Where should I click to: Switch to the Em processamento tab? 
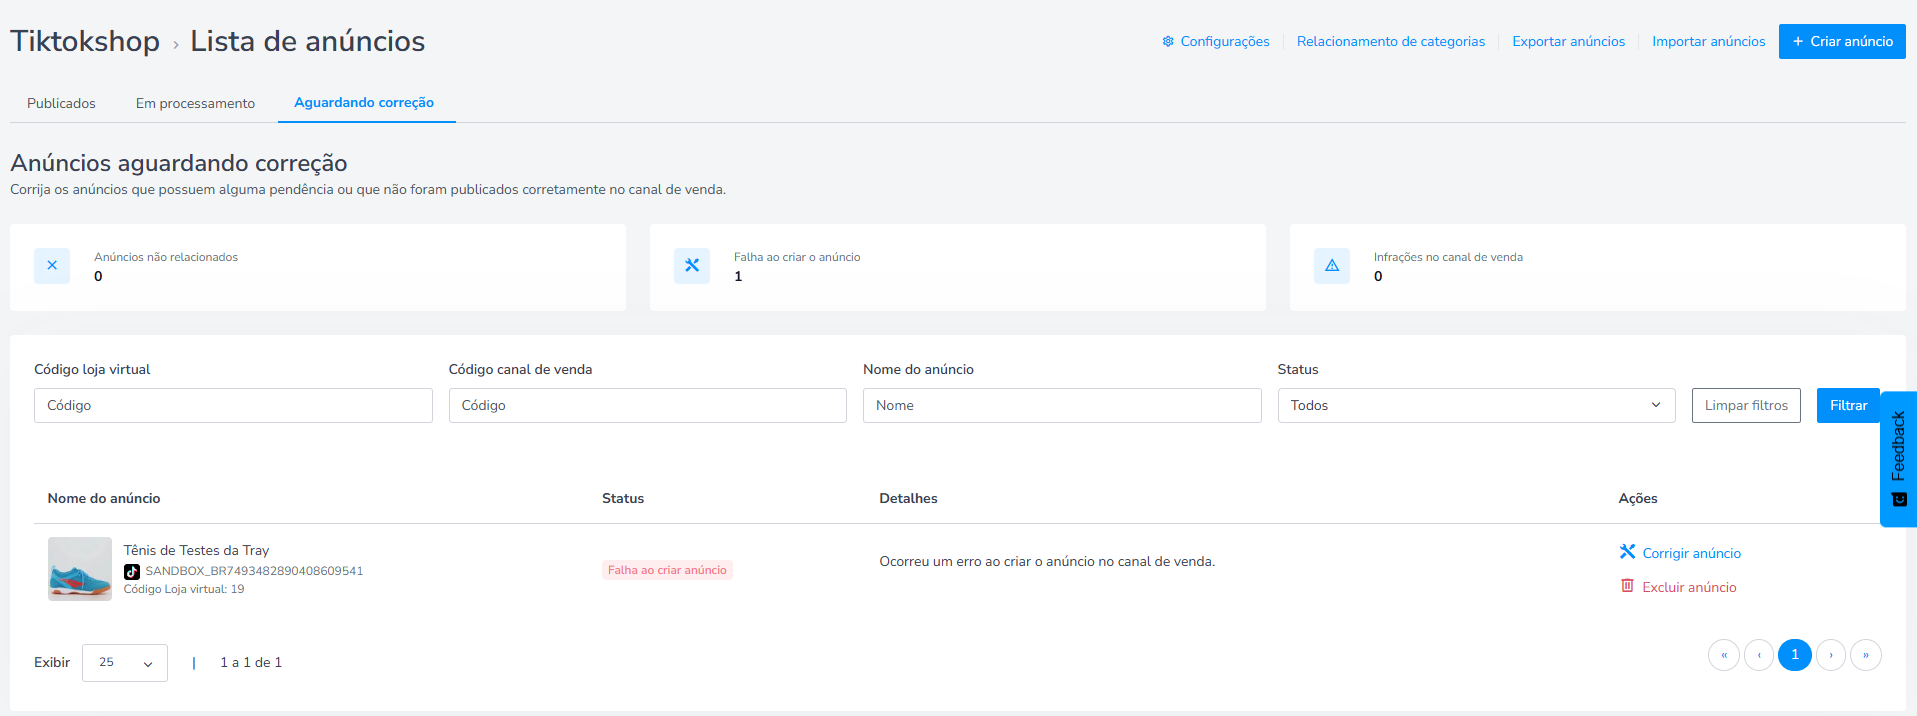195,103
